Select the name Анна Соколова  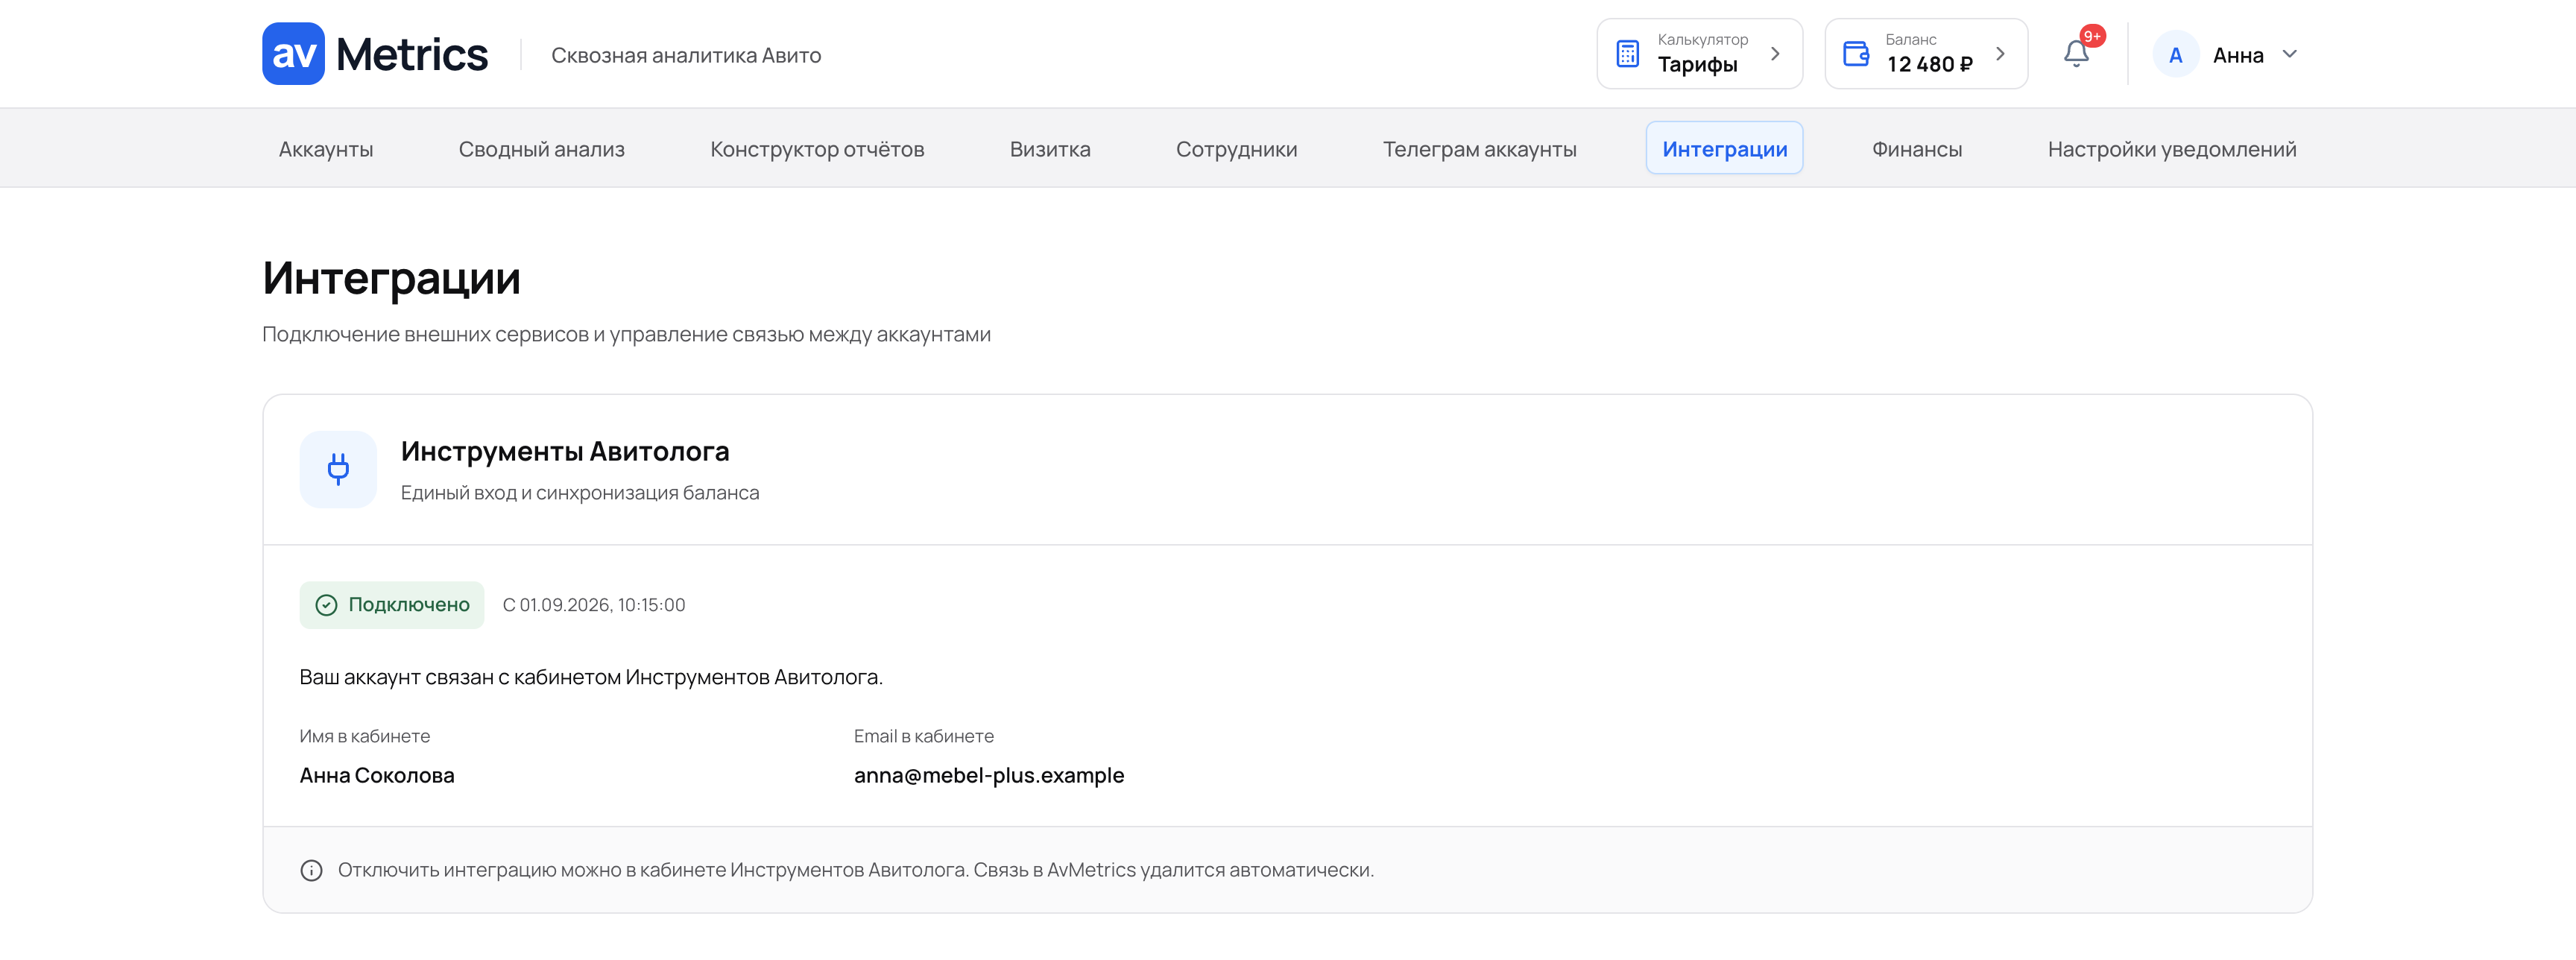click(x=377, y=775)
